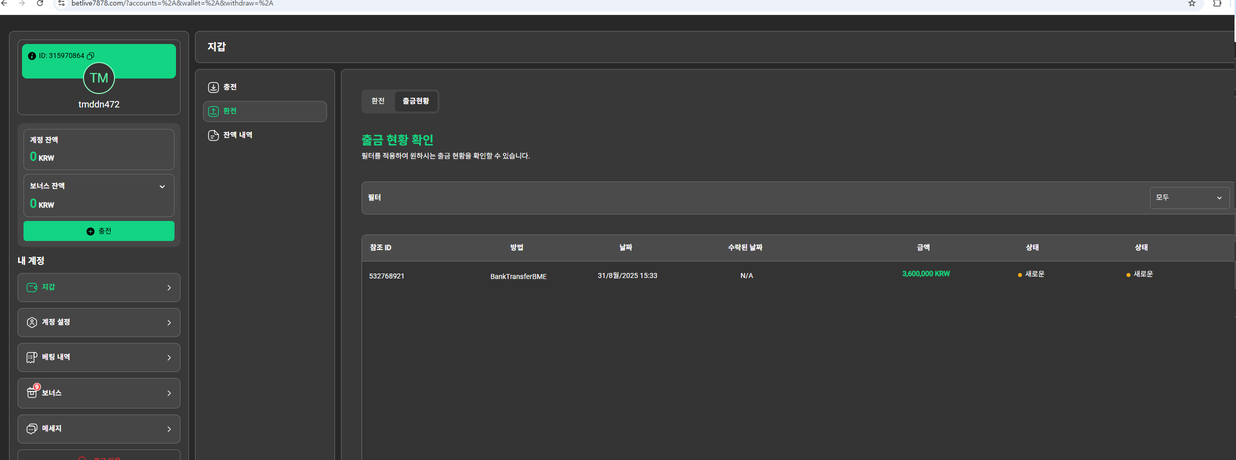Reload the page in browser

[x=40, y=4]
